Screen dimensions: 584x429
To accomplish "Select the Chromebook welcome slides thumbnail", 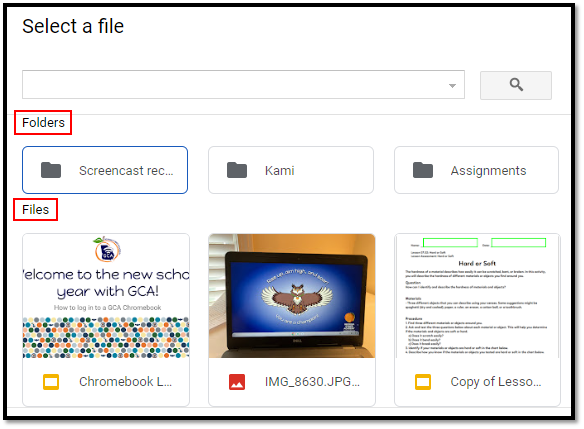I will pos(106,296).
